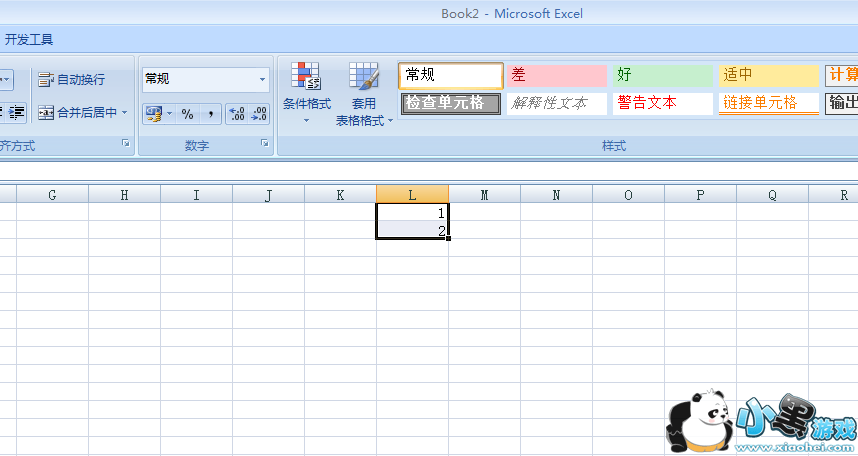Image resolution: width=858 pixels, height=456 pixels.
Task: Select column P header
Action: click(700, 194)
